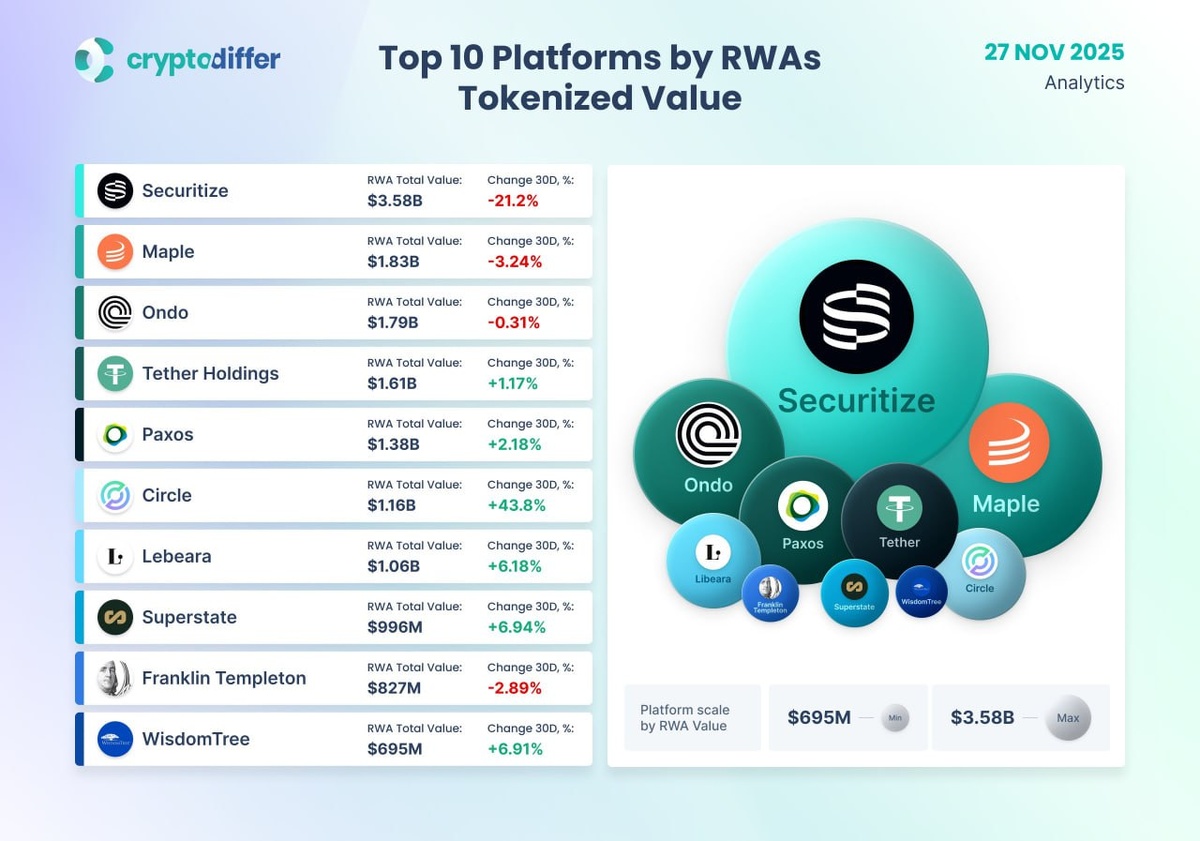Click the 'Maple' name in the list
Screen dimensions: 1200x841
168,252
